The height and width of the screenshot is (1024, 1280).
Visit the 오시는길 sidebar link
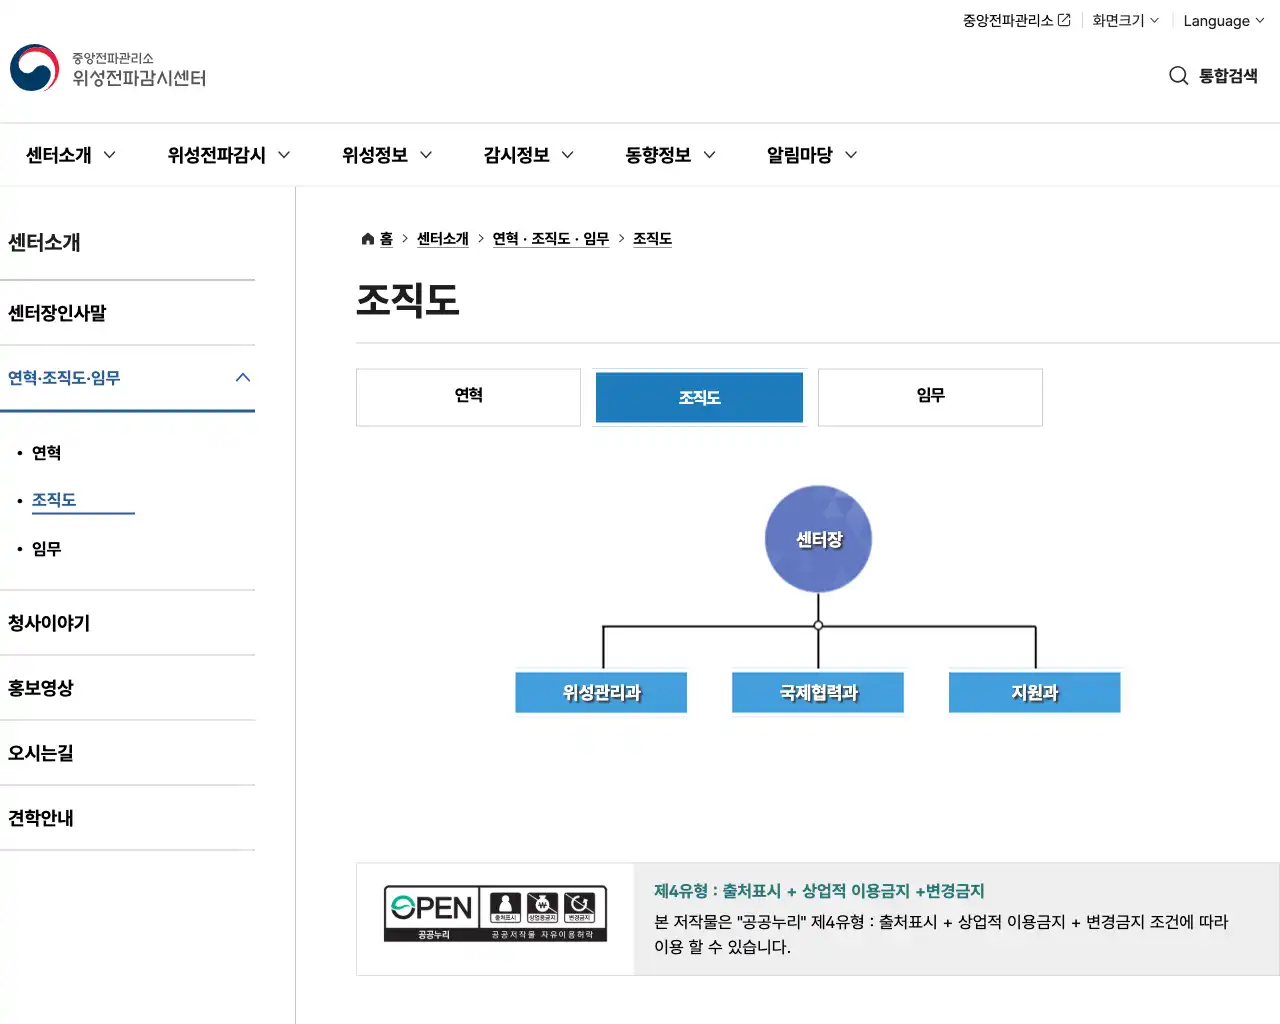pyautogui.click(x=40, y=753)
